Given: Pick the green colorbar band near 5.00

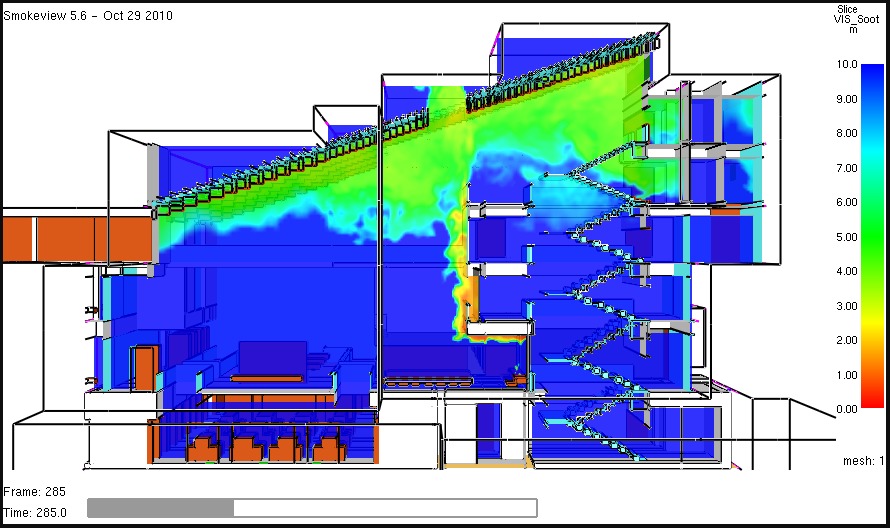Looking at the screenshot, I should [x=872, y=237].
